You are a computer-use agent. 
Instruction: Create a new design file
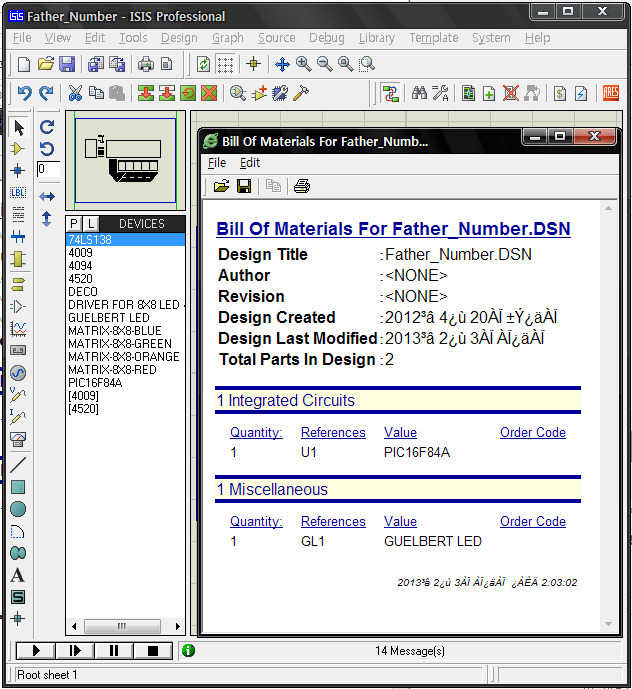coord(24,64)
